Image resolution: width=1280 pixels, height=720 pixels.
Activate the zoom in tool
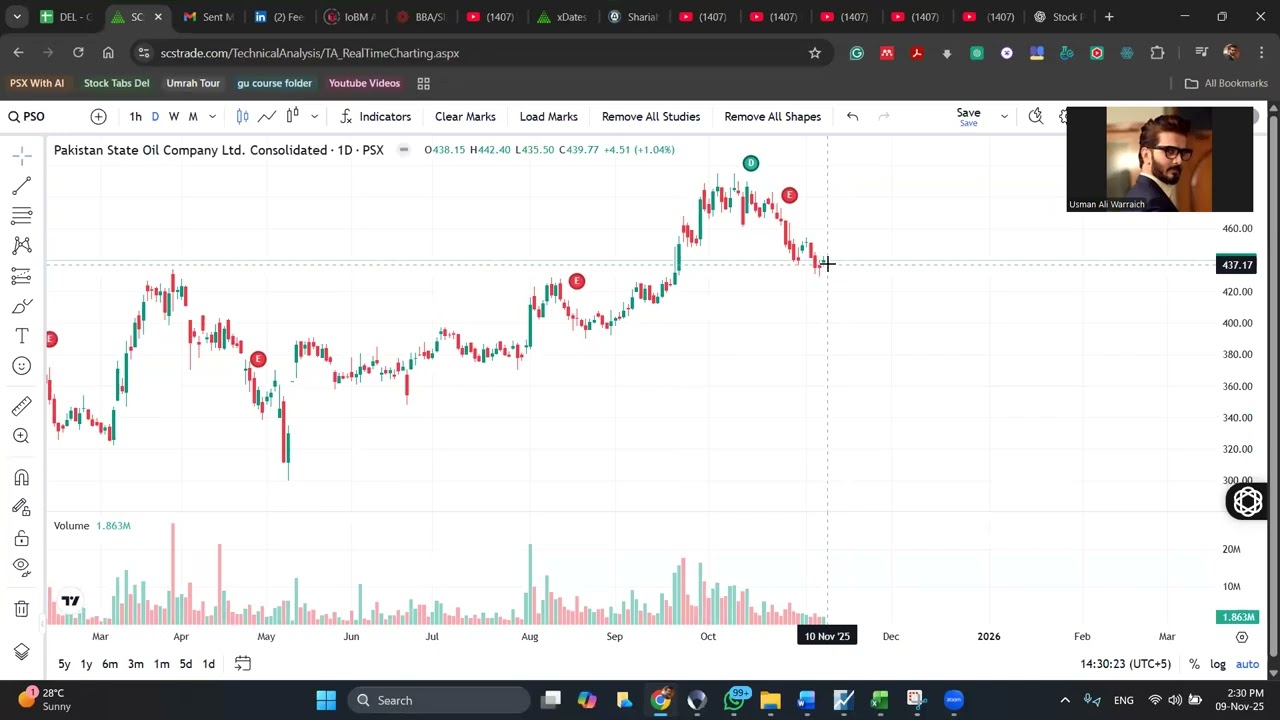(x=21, y=436)
